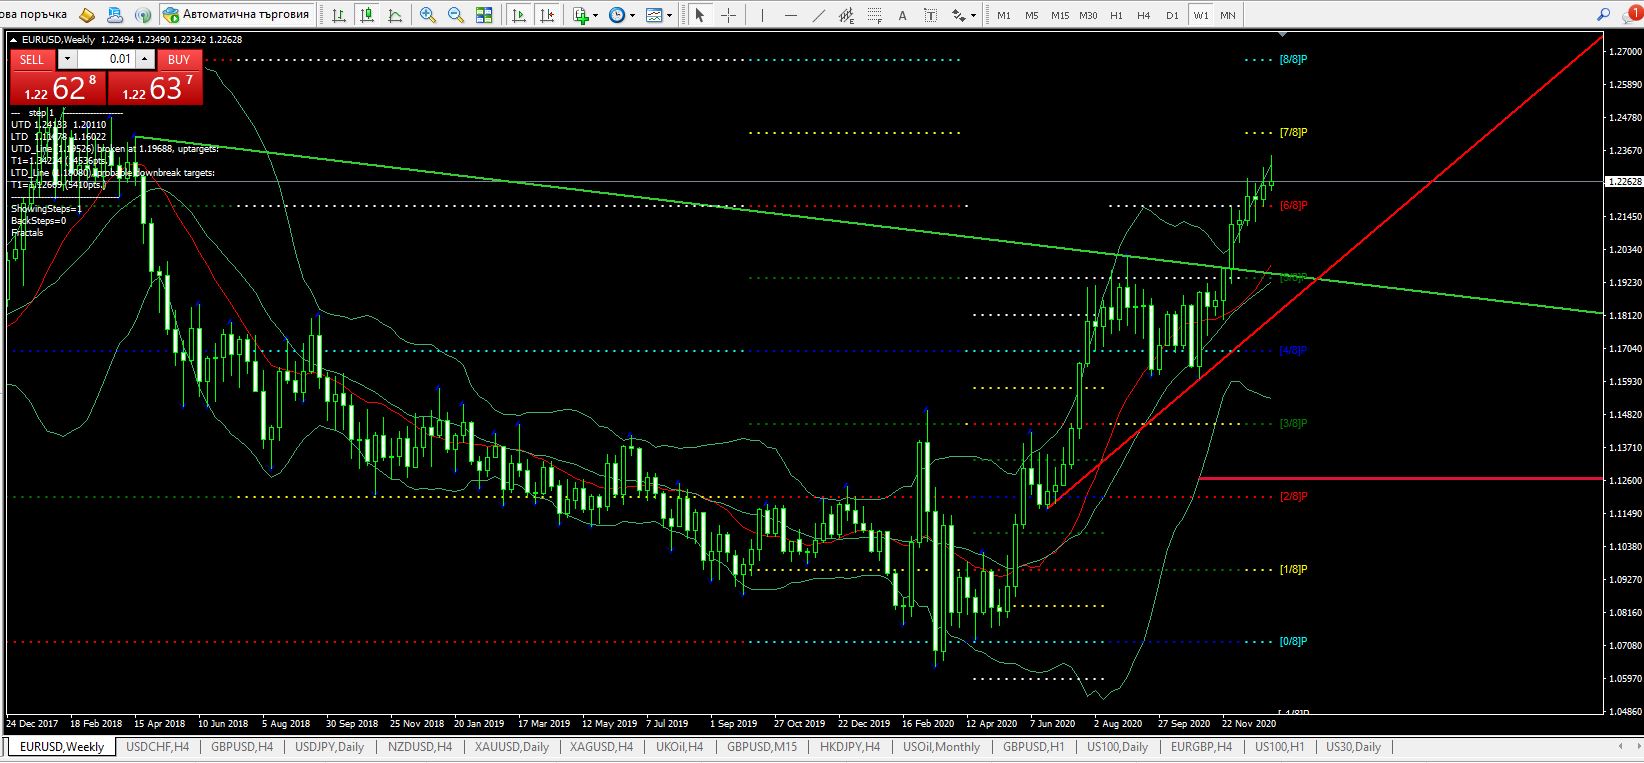Open the XAUUSD,Daily chart tab
The height and width of the screenshot is (763, 1644).
coord(512,747)
